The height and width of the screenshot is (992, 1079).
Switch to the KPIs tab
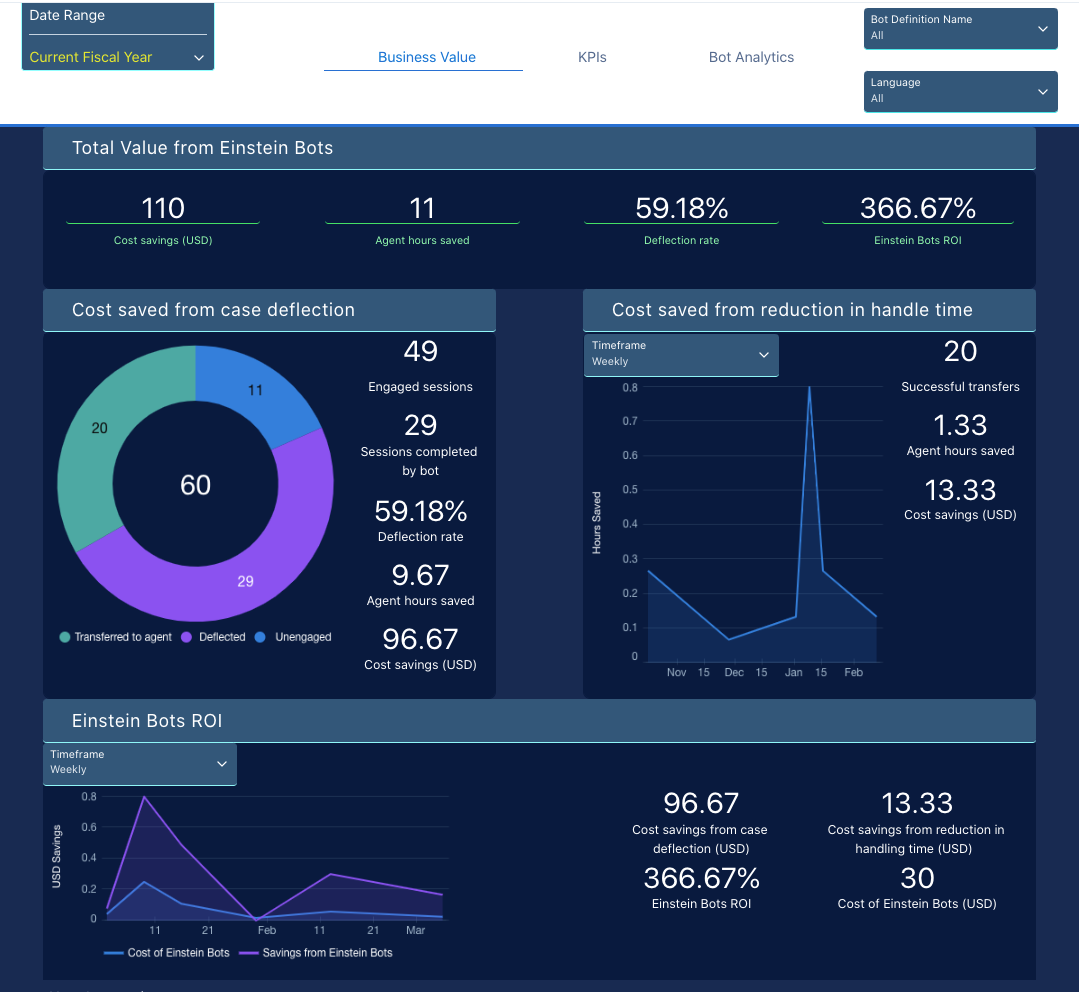592,57
